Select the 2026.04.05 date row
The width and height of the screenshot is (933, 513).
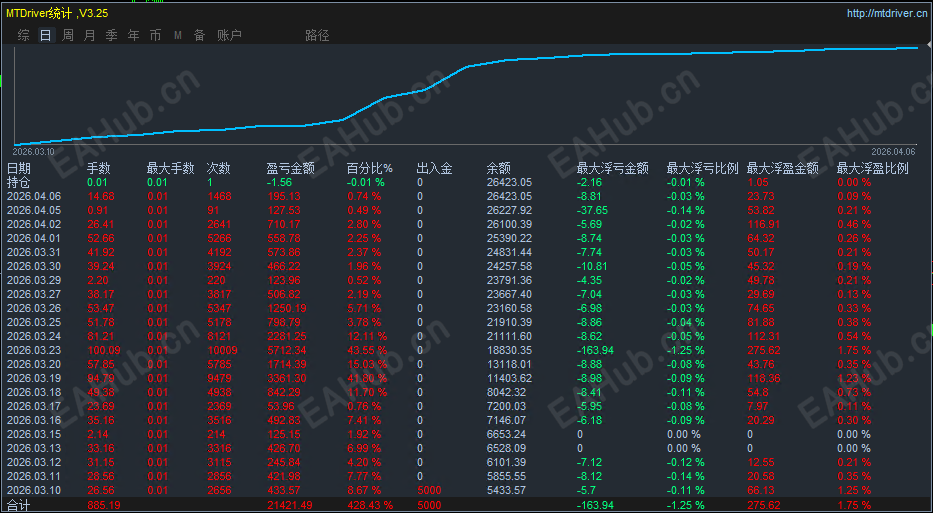point(35,210)
